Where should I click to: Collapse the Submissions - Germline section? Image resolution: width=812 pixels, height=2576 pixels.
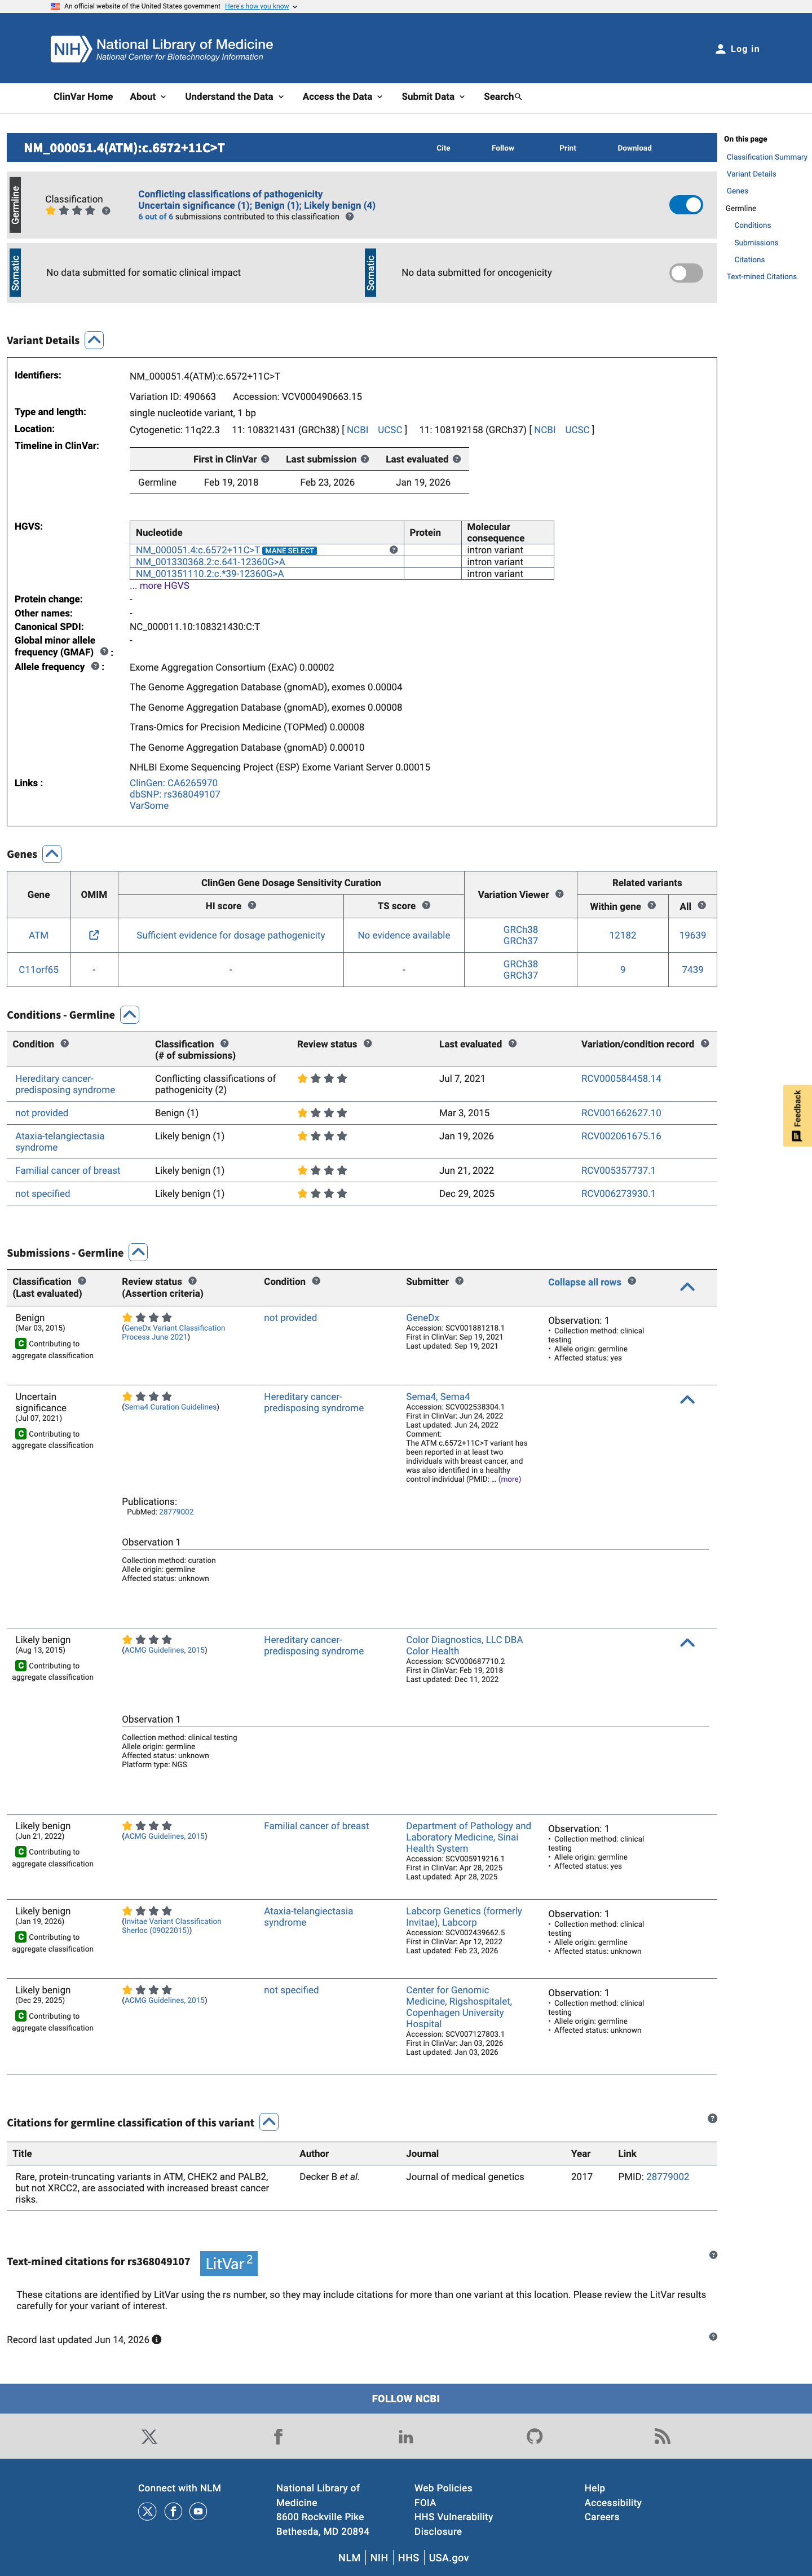pyautogui.click(x=139, y=1252)
